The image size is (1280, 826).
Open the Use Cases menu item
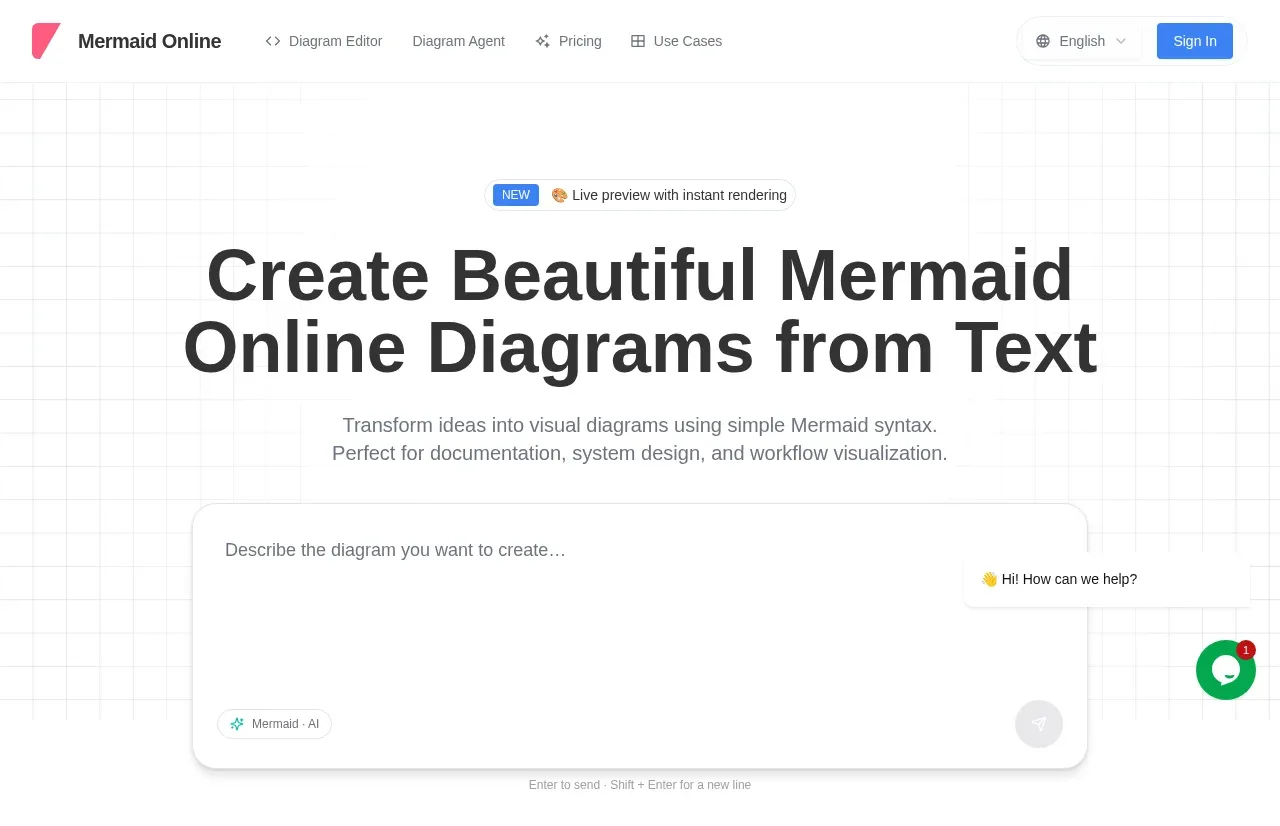pos(676,41)
